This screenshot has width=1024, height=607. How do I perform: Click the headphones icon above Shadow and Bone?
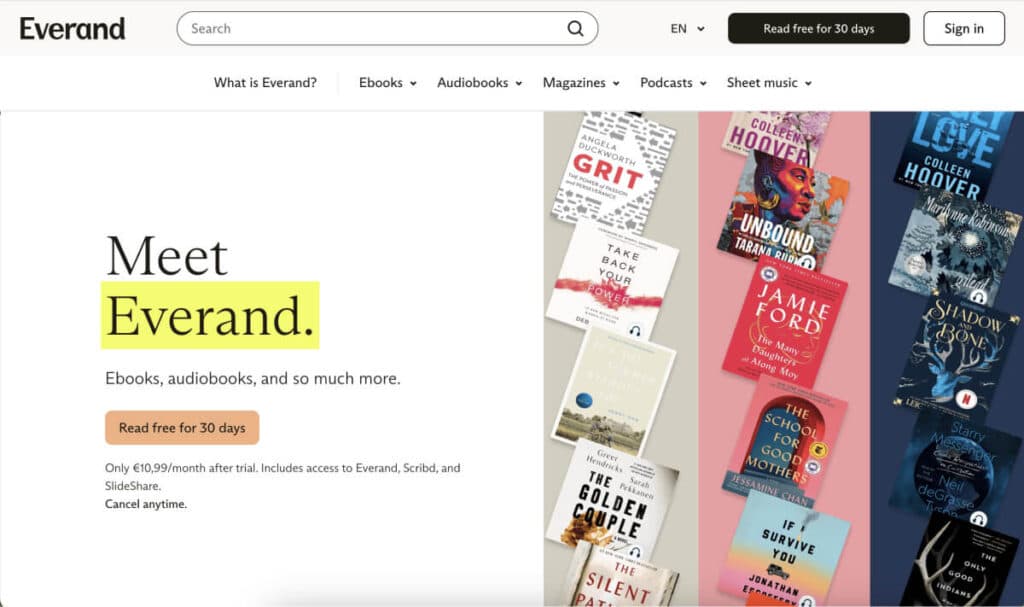977,297
